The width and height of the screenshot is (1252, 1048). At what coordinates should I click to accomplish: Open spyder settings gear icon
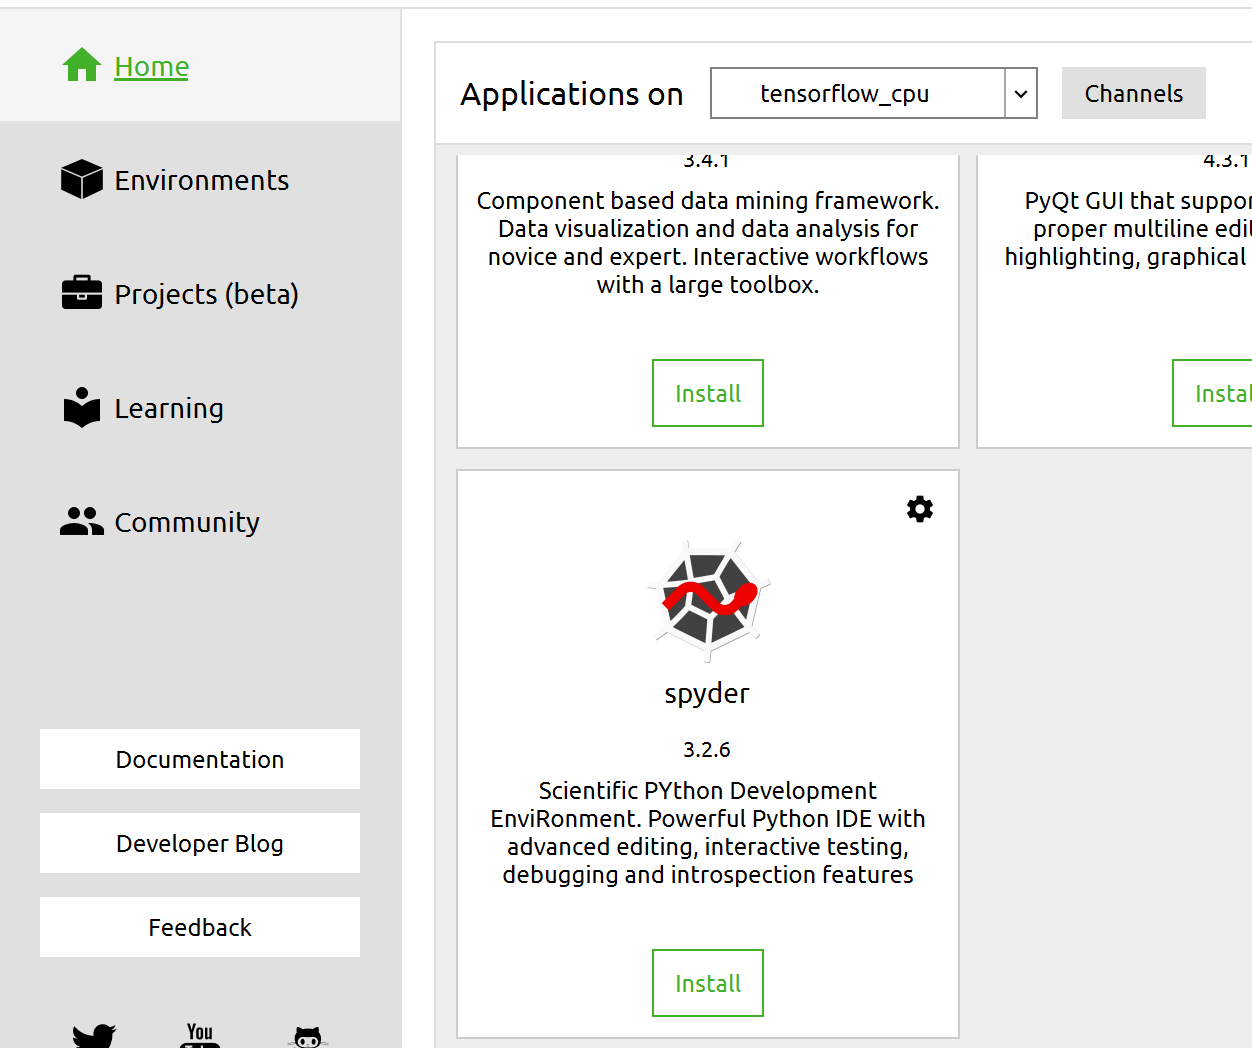click(x=920, y=509)
